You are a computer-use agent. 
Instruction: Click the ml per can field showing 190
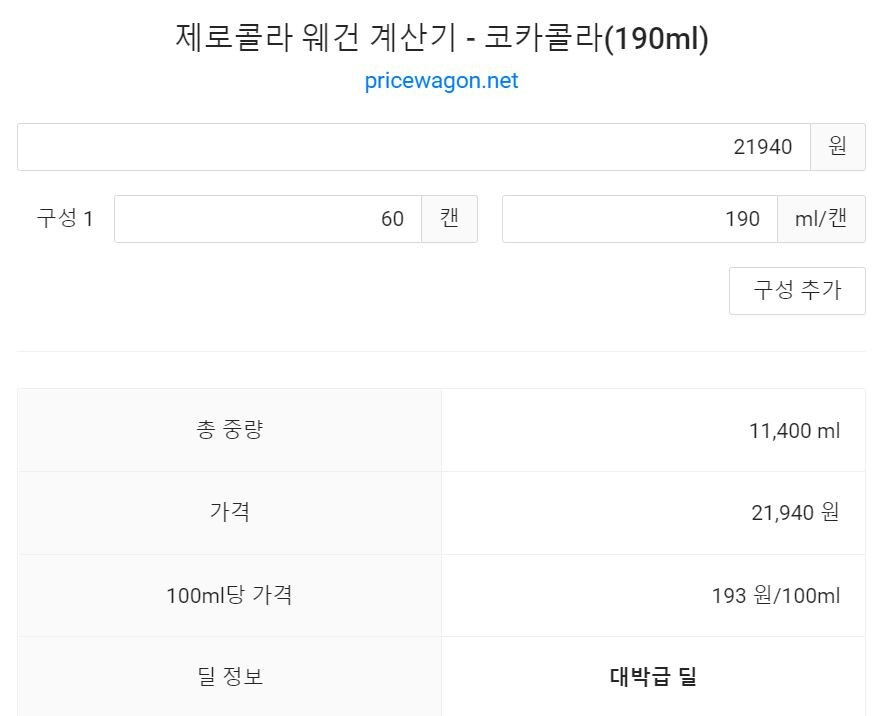640,219
